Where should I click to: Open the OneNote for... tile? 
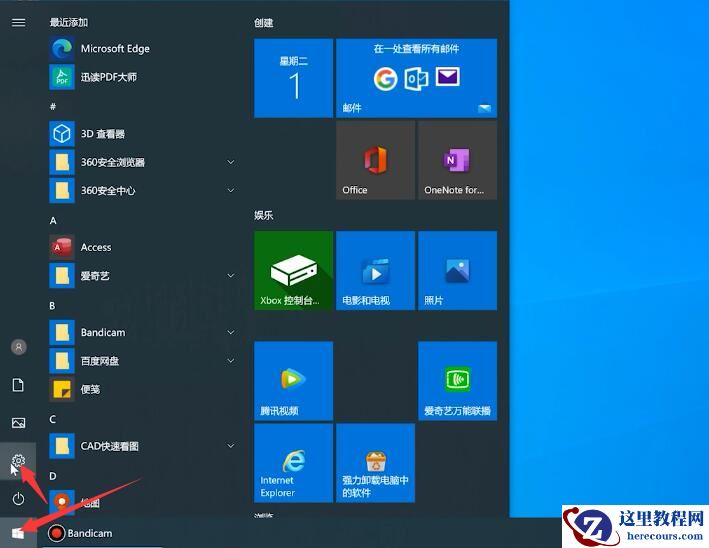click(458, 160)
